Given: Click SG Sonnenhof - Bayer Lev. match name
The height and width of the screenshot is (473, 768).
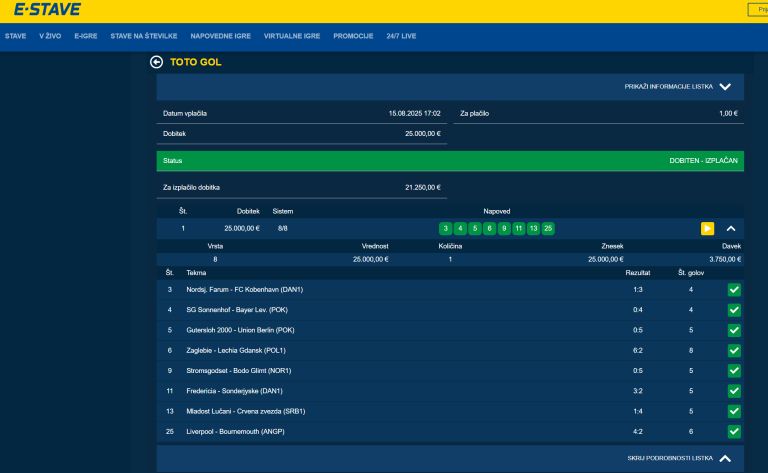Looking at the screenshot, I should (237, 310).
